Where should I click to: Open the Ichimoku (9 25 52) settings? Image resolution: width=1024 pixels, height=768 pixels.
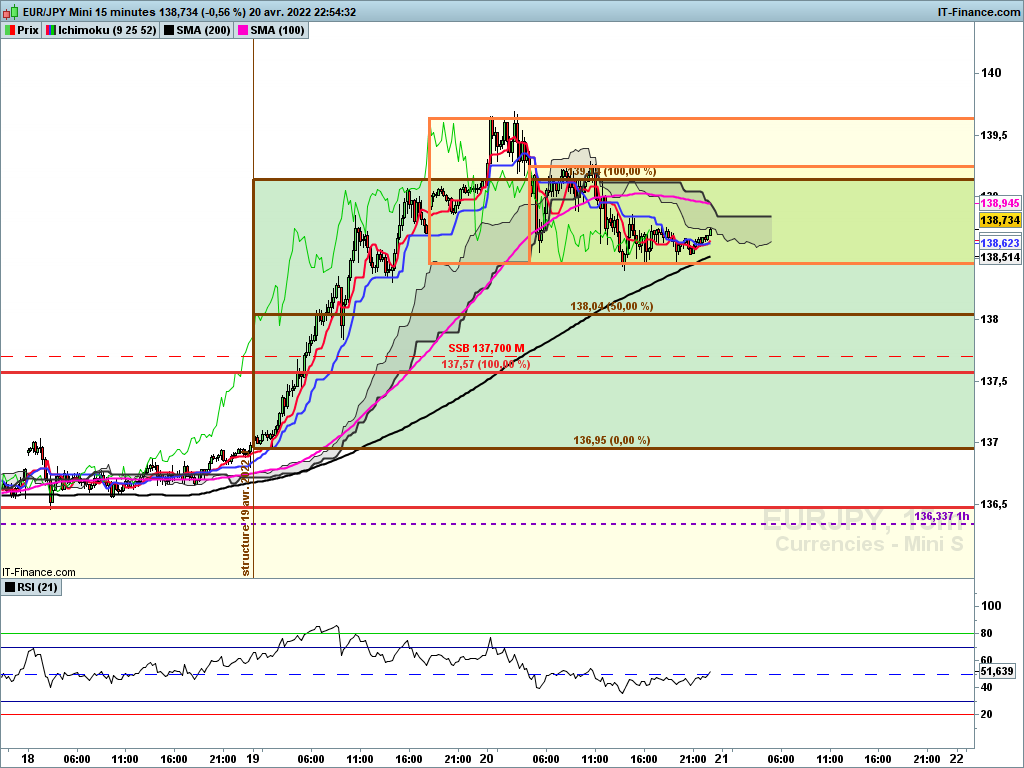click(103, 31)
